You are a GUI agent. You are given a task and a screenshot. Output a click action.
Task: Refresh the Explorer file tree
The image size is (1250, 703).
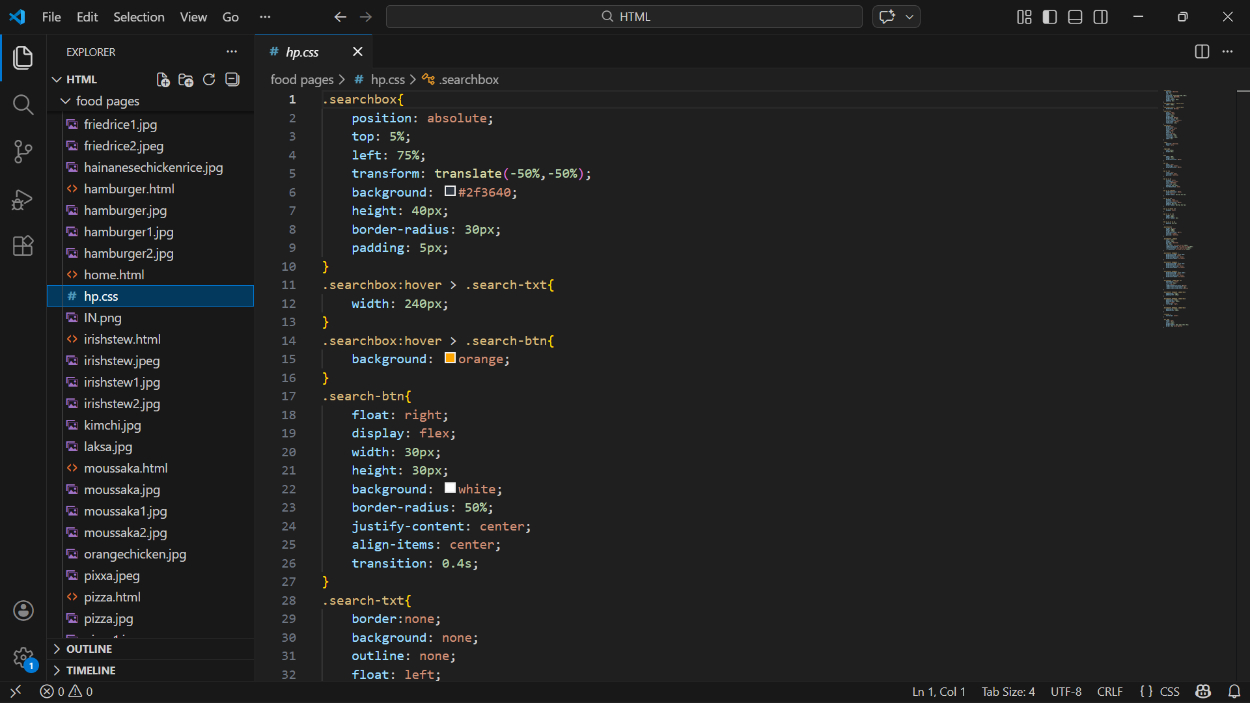209,80
